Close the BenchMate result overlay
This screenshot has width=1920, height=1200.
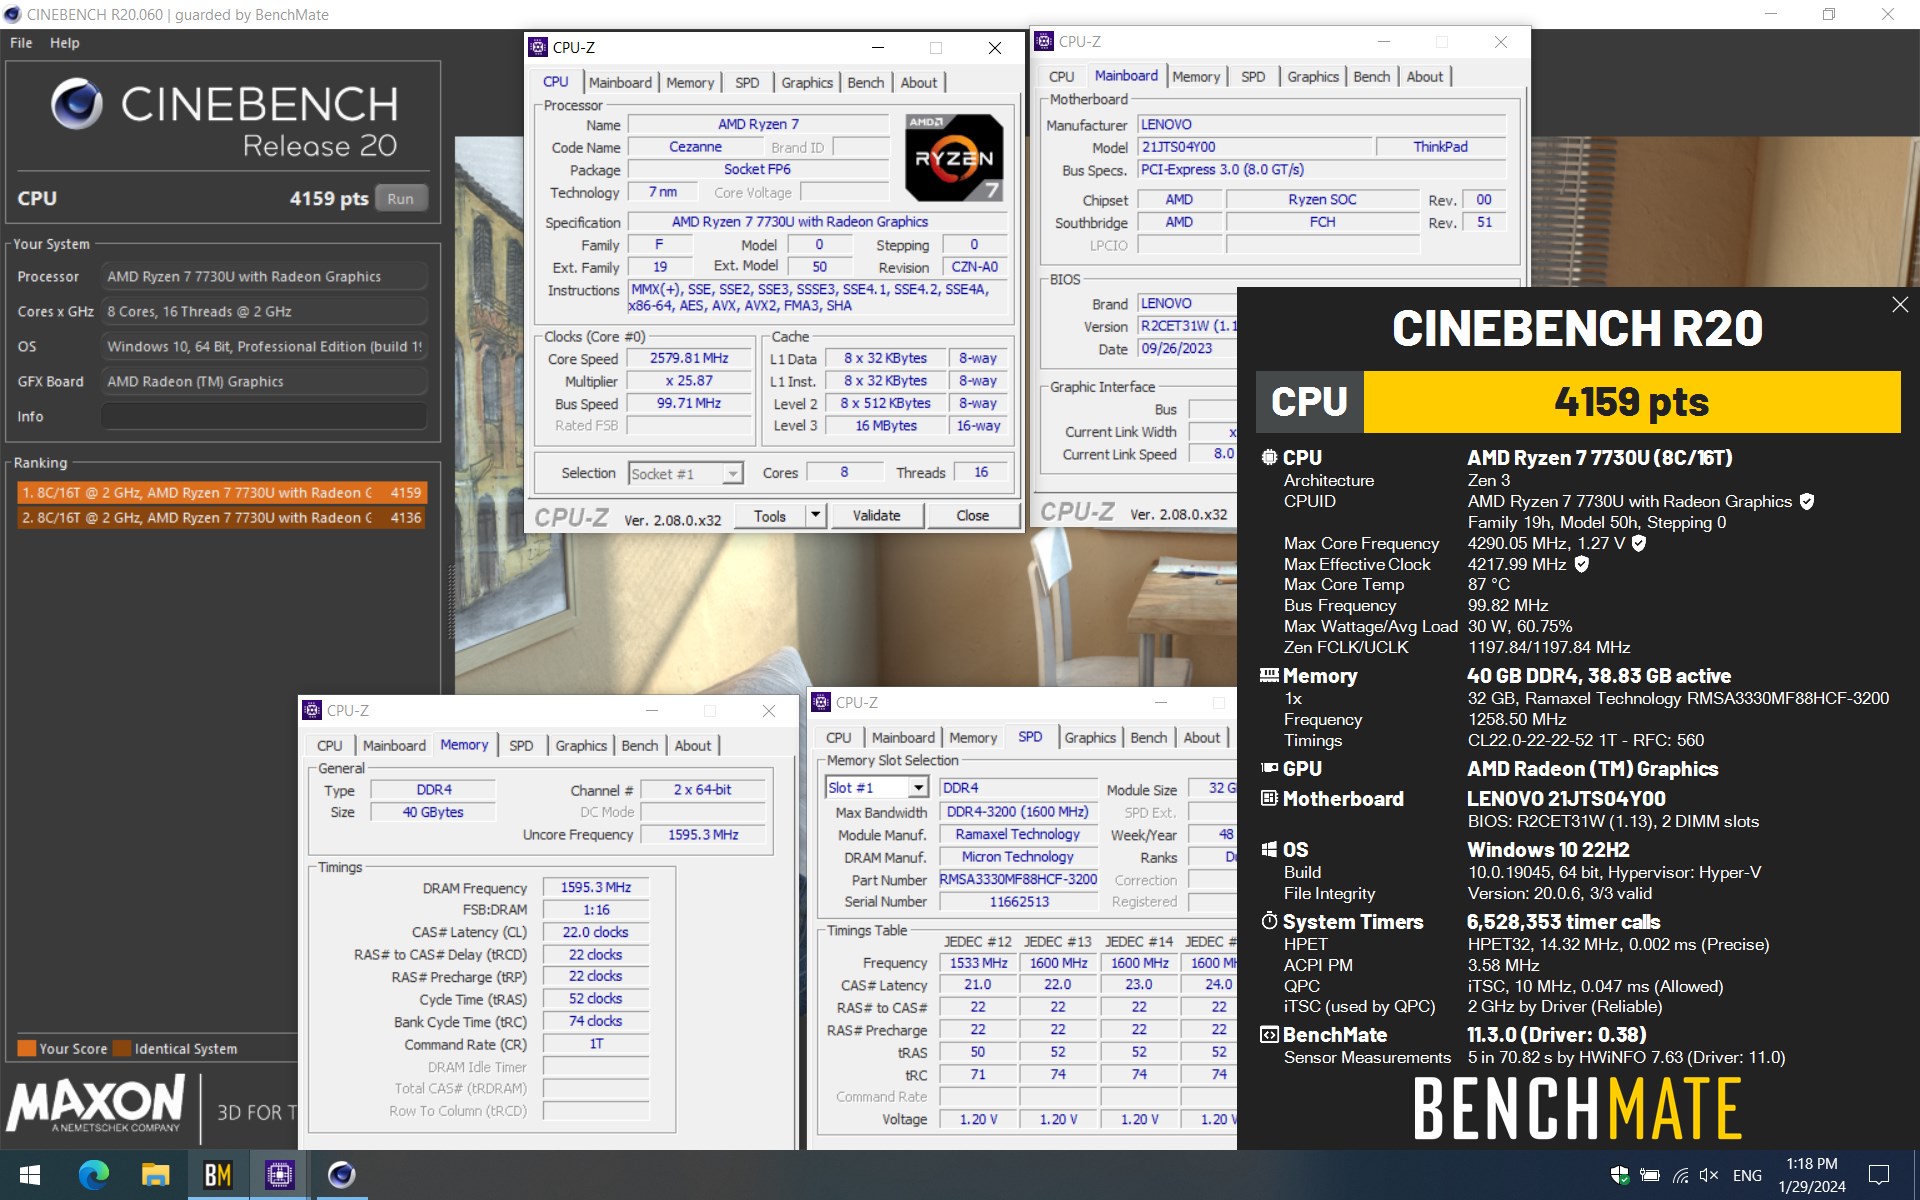[x=1900, y=305]
